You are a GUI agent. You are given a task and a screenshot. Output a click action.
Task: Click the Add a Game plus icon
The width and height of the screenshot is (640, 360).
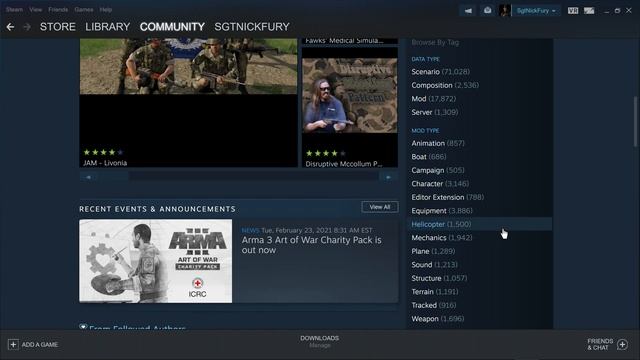coord(13,344)
